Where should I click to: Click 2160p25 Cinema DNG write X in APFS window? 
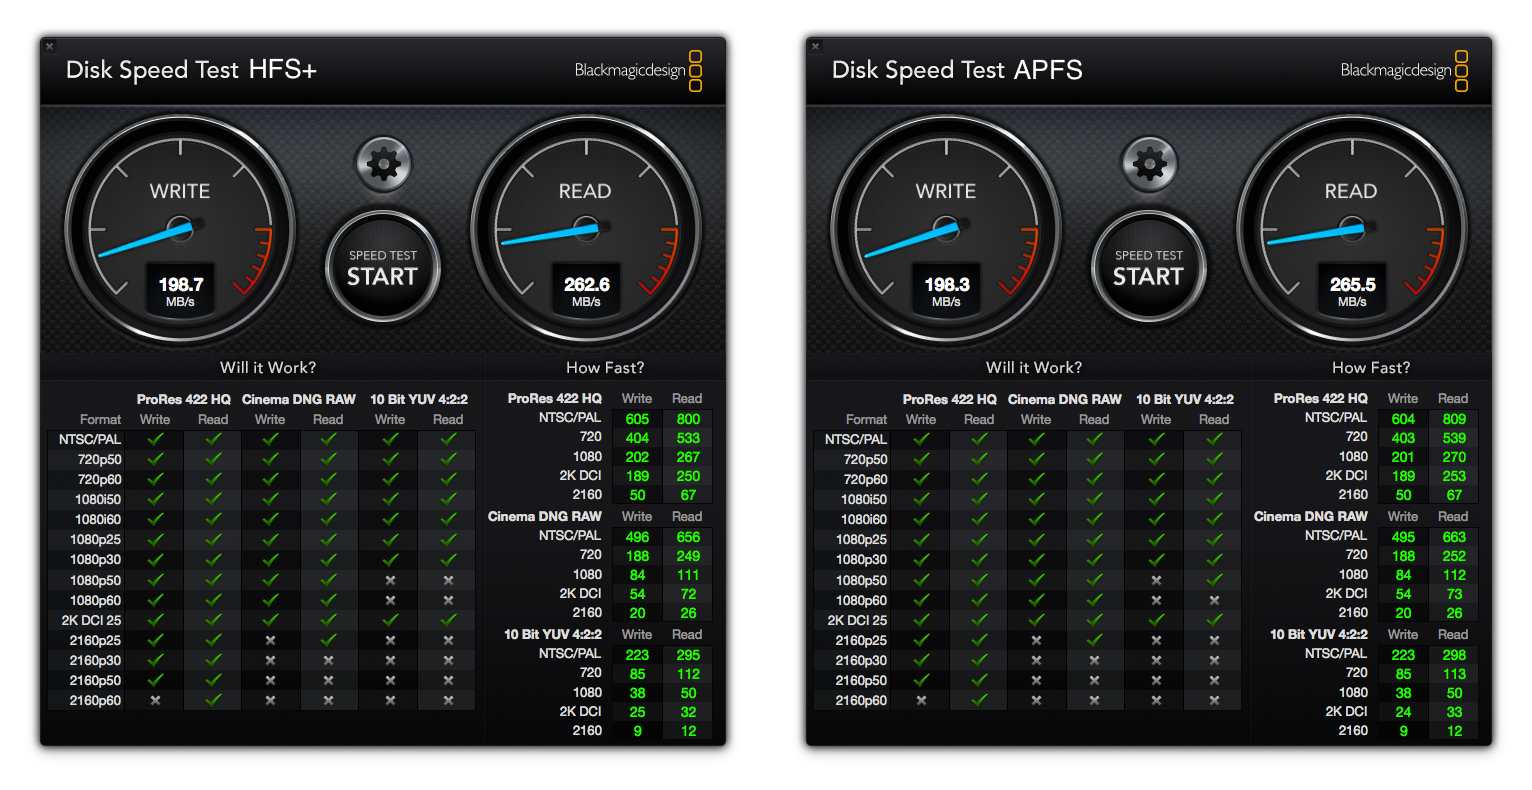[x=1036, y=640]
